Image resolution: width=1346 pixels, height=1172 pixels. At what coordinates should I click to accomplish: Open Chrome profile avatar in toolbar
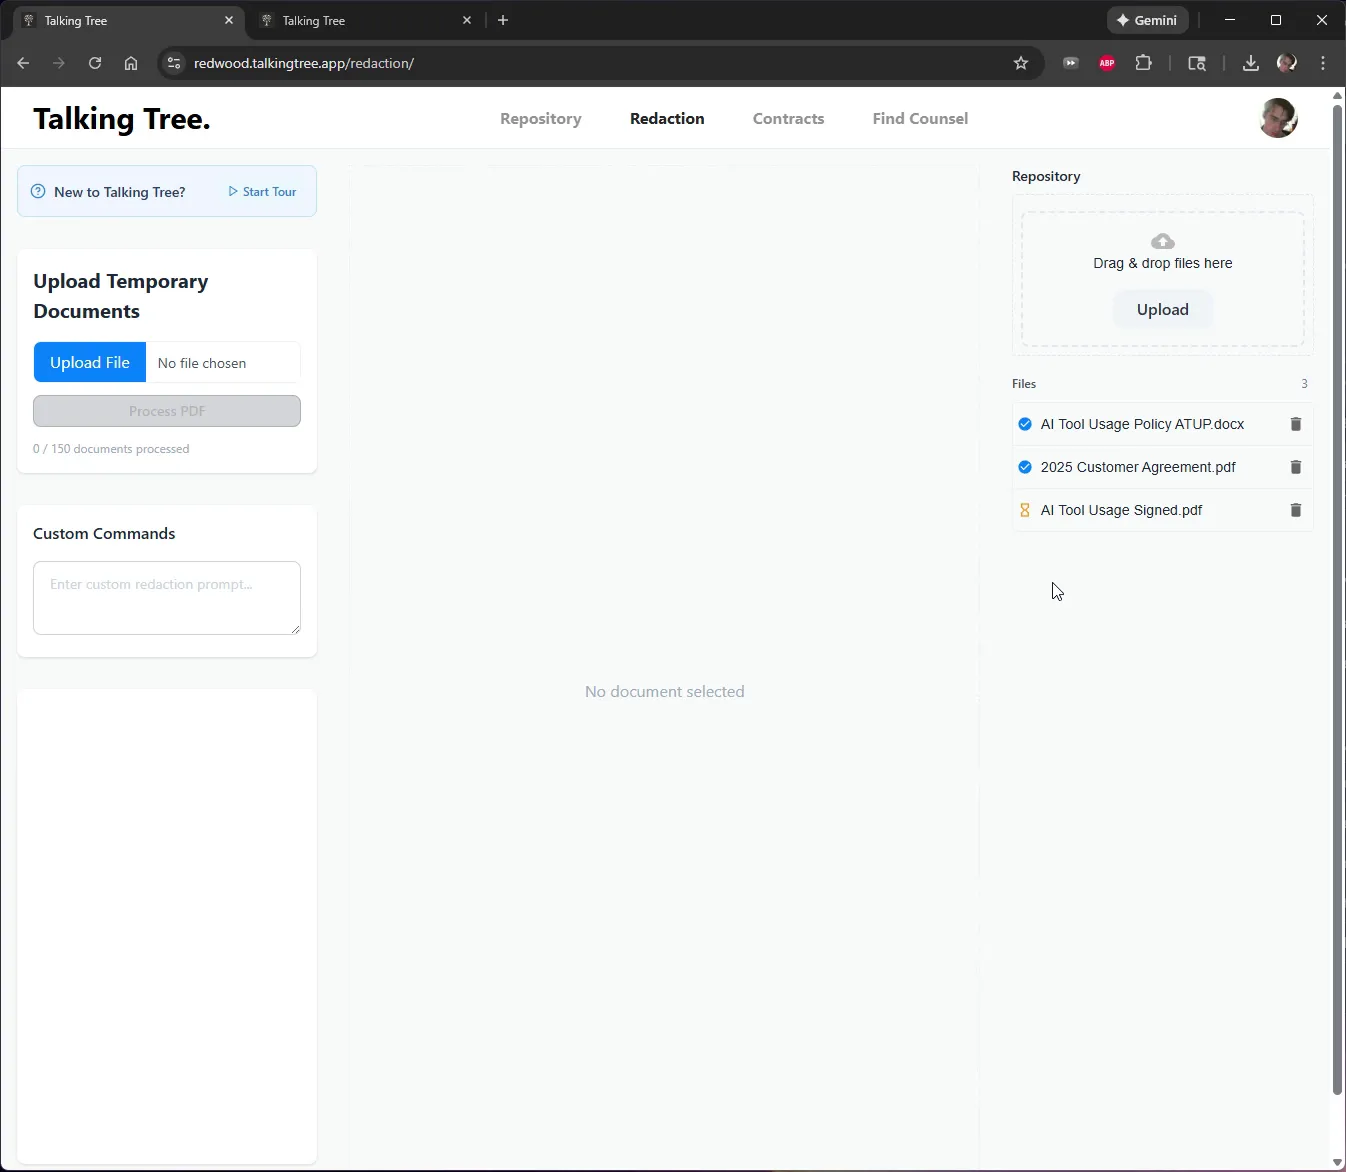[x=1287, y=63]
